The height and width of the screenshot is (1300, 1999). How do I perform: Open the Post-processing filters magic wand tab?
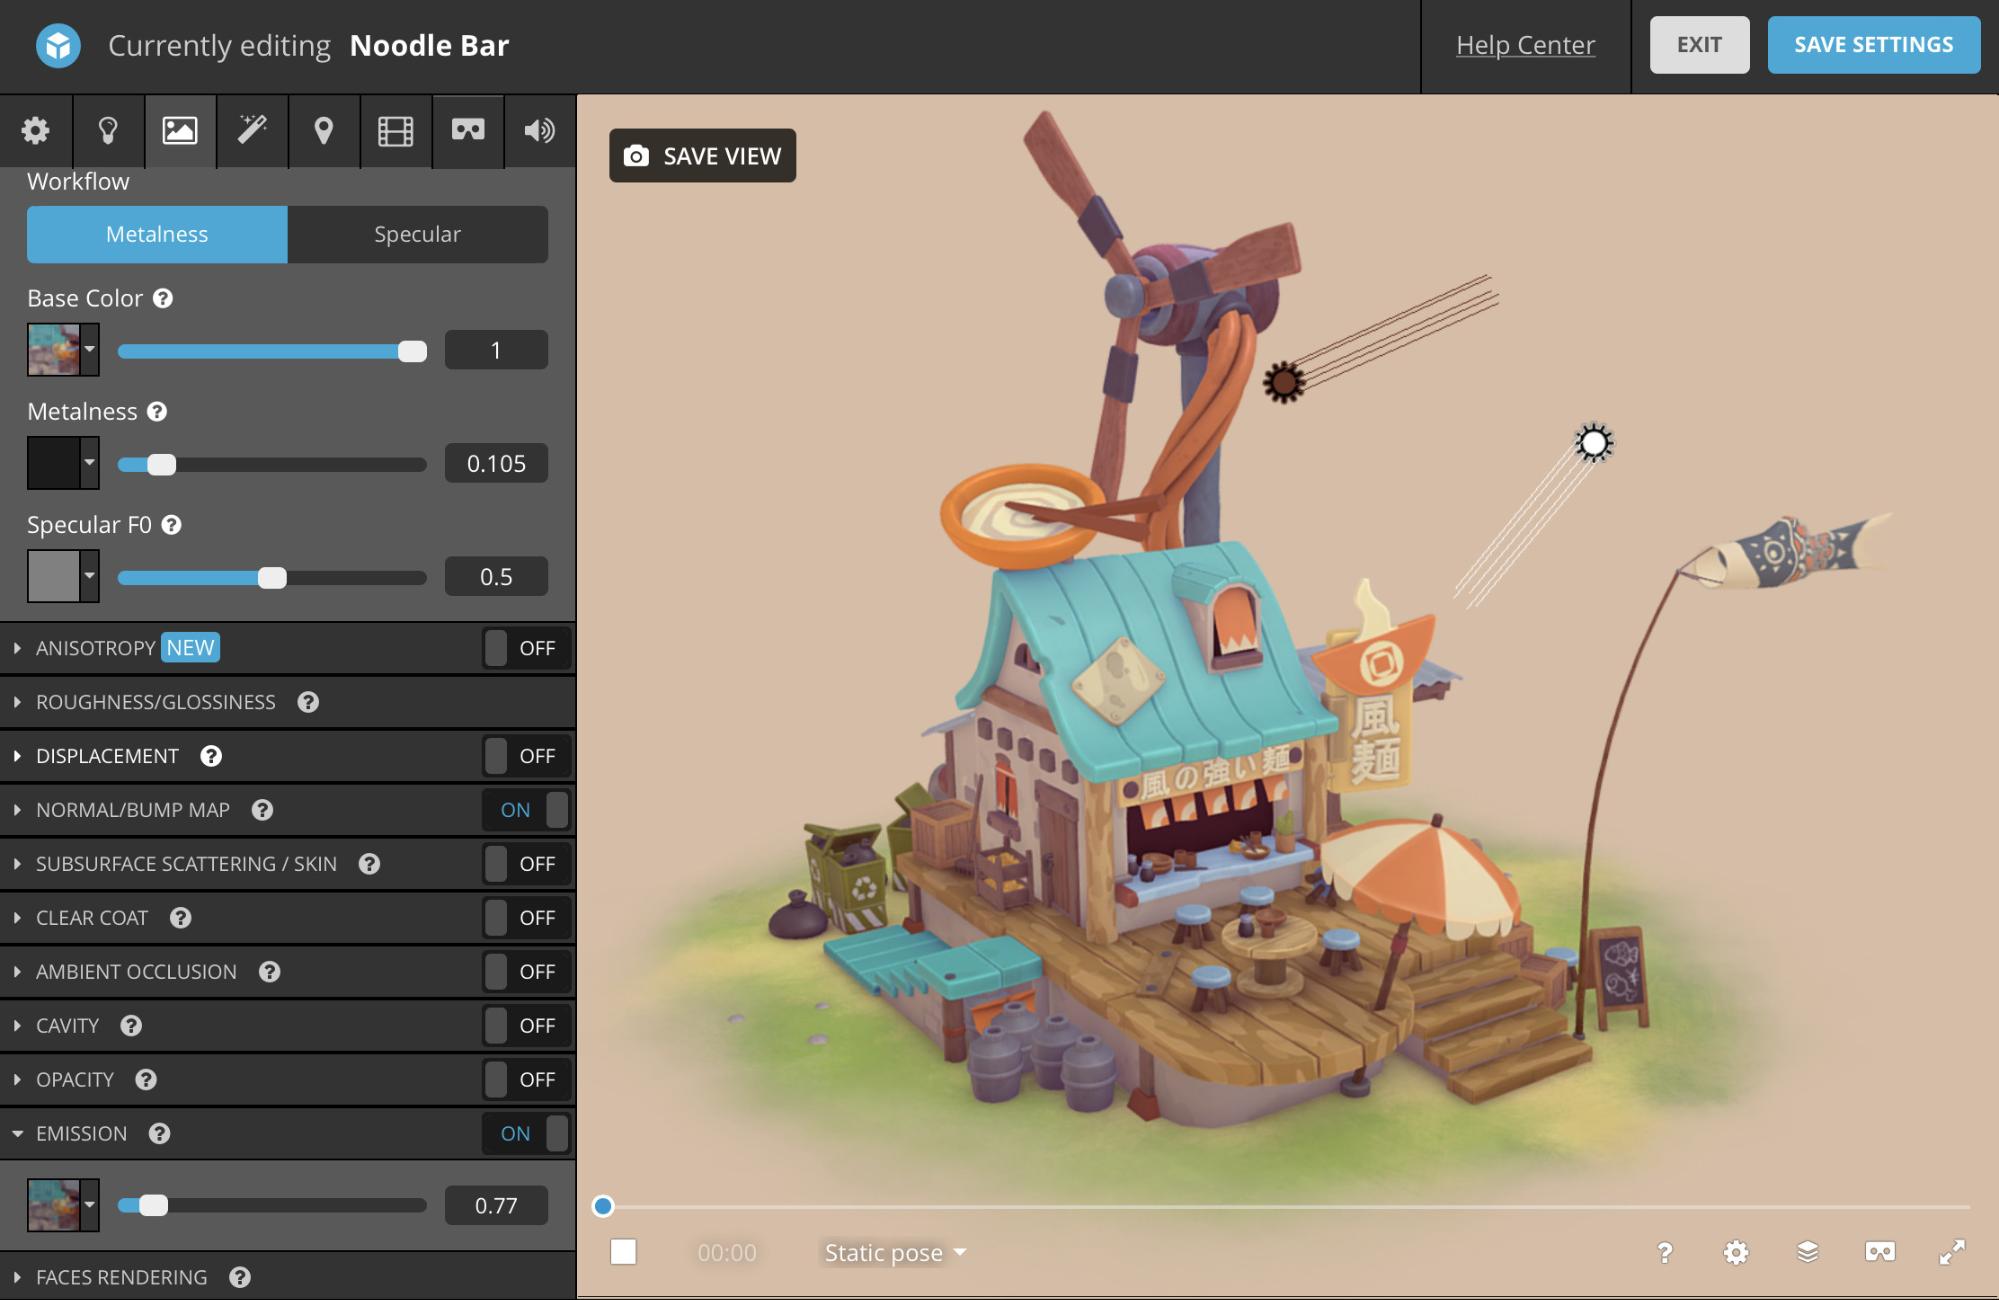(252, 131)
